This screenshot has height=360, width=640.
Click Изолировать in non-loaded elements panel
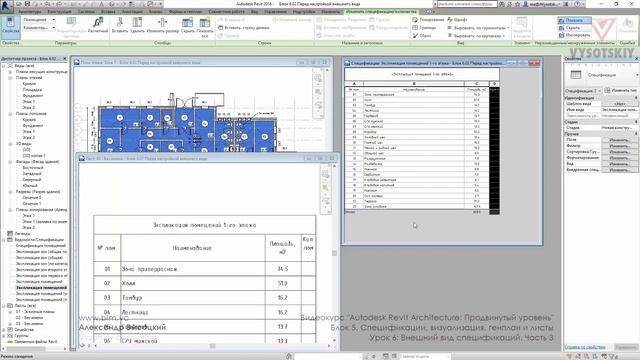[x=574, y=36]
